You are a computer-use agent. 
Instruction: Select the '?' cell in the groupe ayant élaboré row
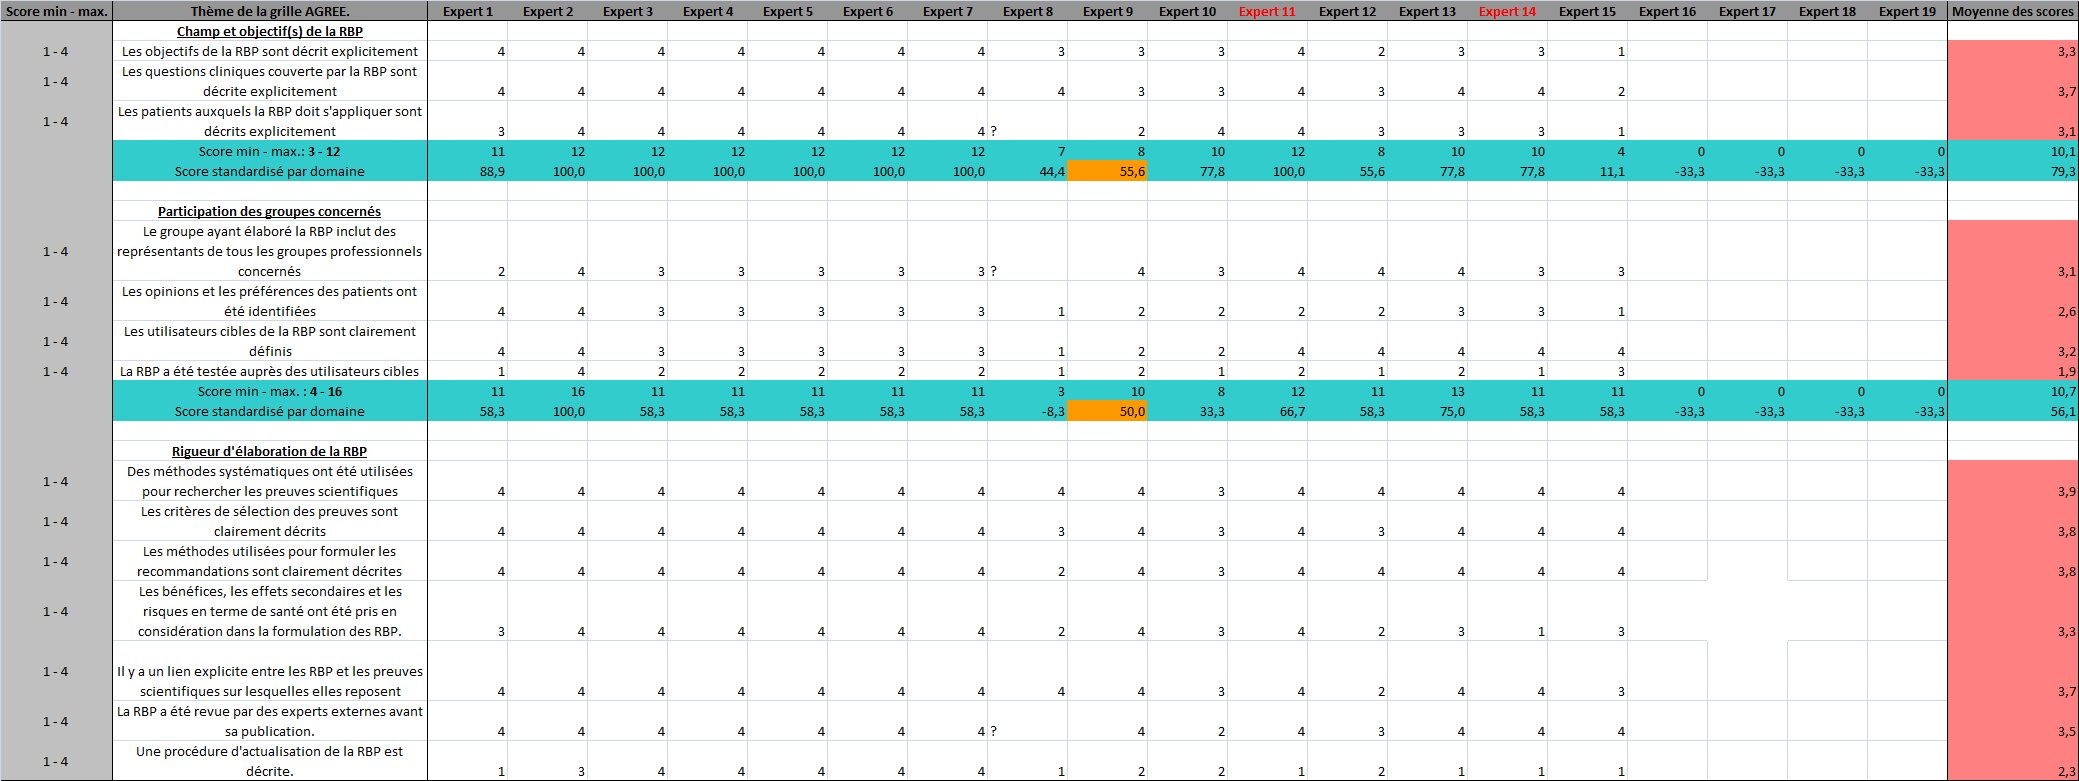click(x=1028, y=251)
